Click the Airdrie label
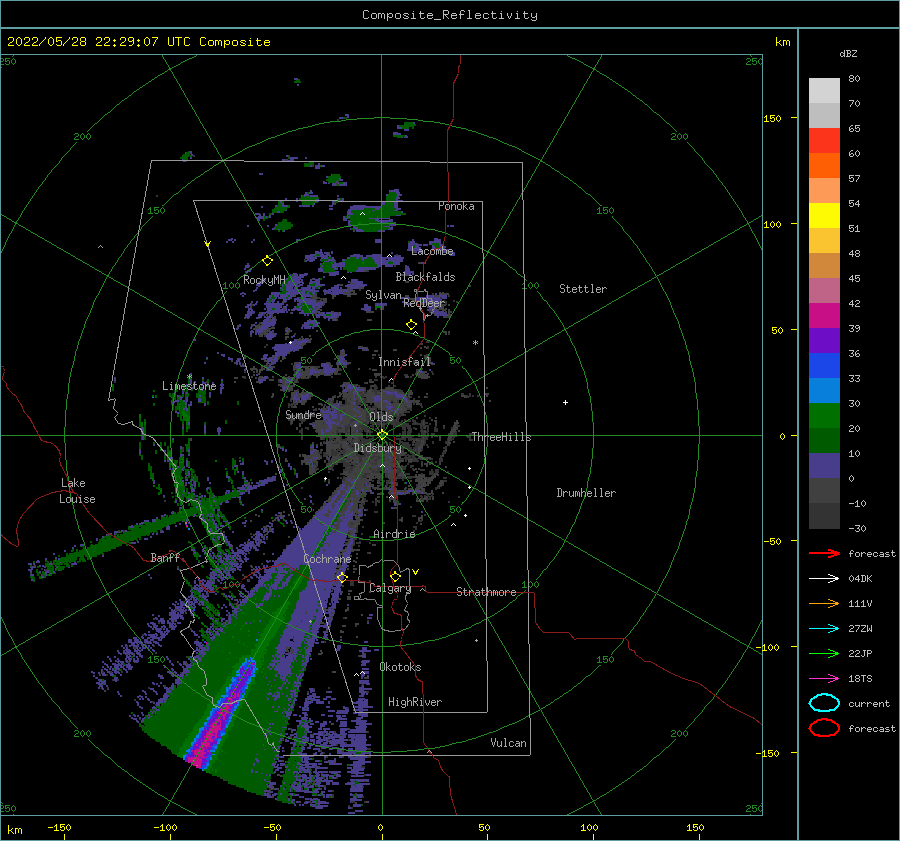The image size is (900, 841). coord(394,534)
